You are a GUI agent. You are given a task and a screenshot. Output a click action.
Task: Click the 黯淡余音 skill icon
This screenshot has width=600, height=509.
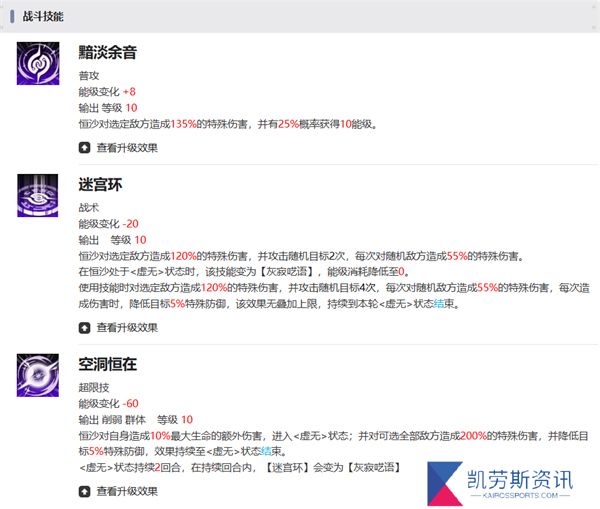(x=38, y=63)
